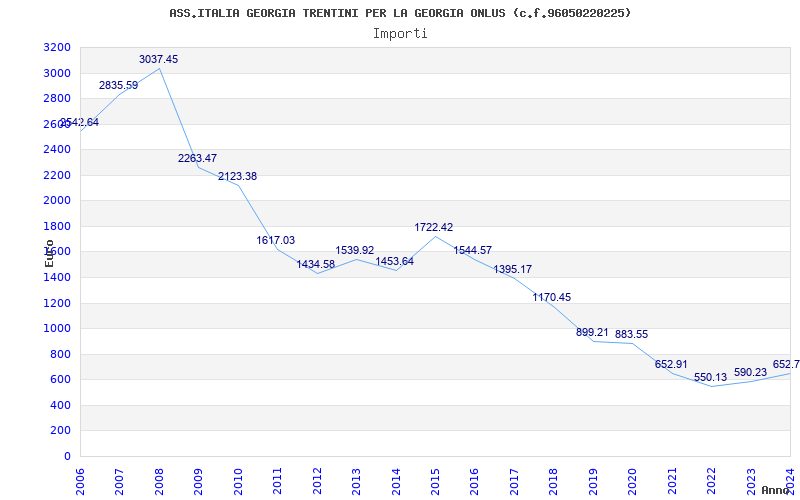
Task: Click x-axis year label 2014
Action: (395, 482)
